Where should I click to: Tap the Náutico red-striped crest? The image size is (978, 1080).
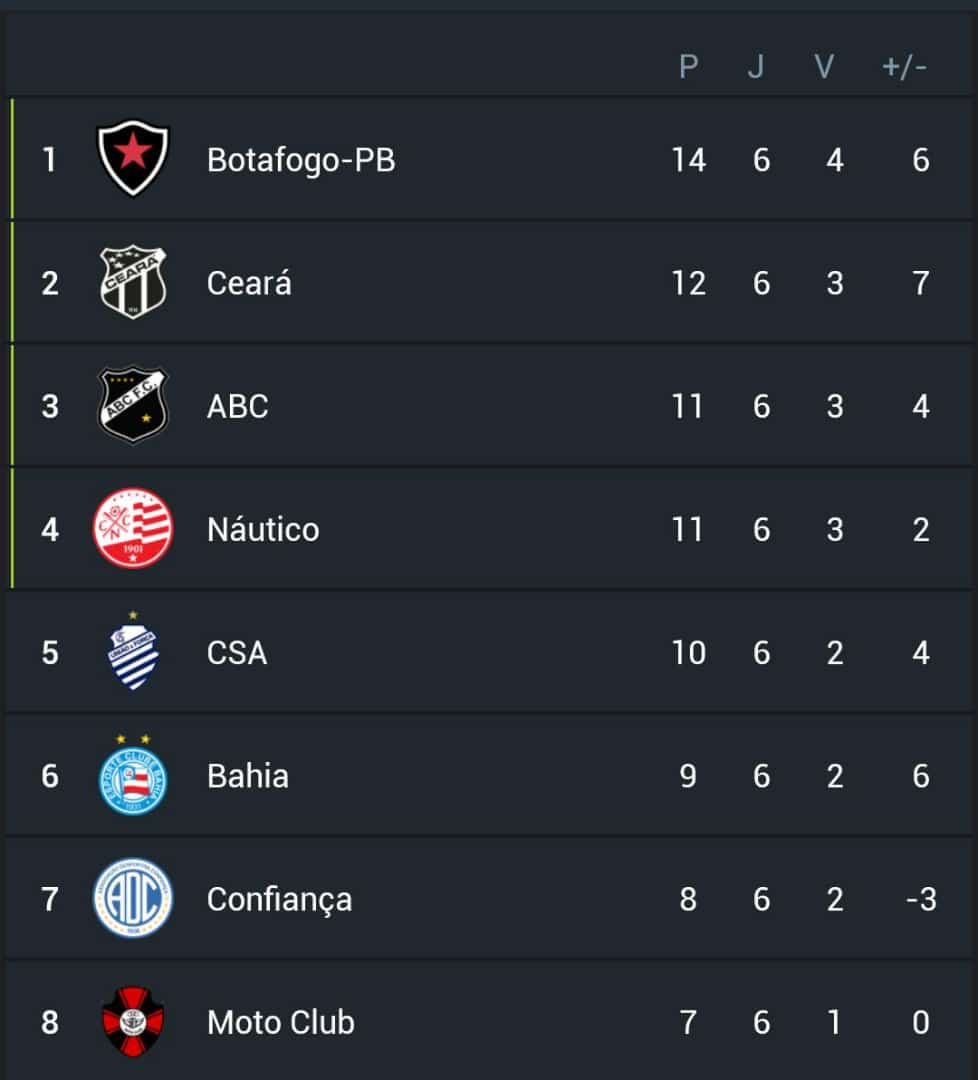click(133, 528)
